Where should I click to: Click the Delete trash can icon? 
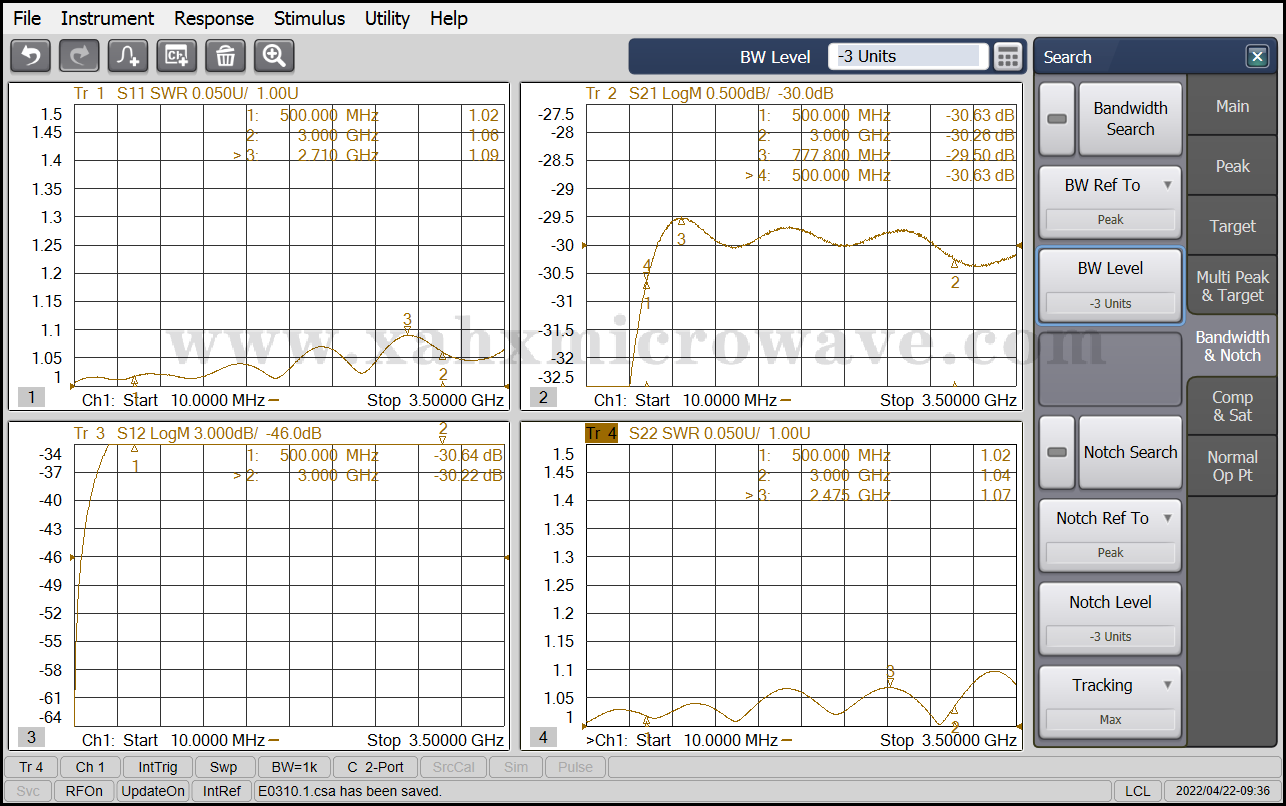pyautogui.click(x=226, y=56)
